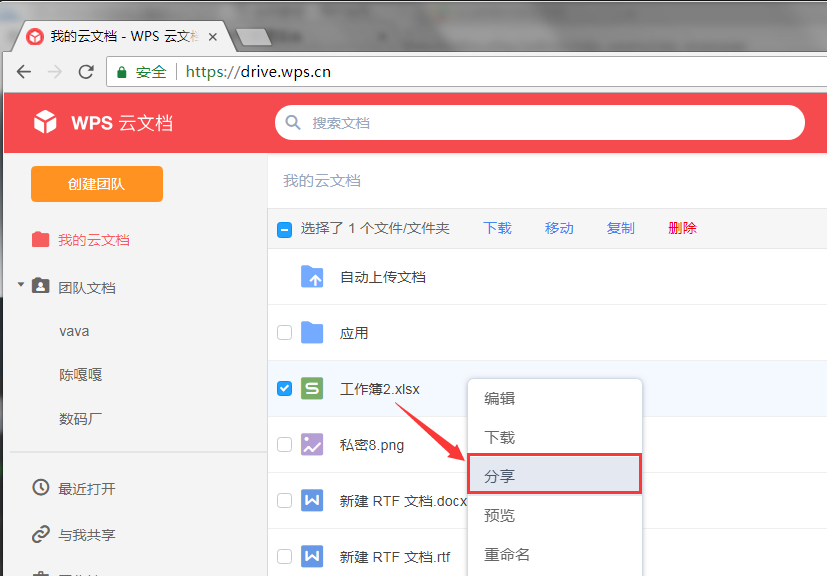Click 下载 in the selection toolbar
The height and width of the screenshot is (576, 827).
[497, 228]
